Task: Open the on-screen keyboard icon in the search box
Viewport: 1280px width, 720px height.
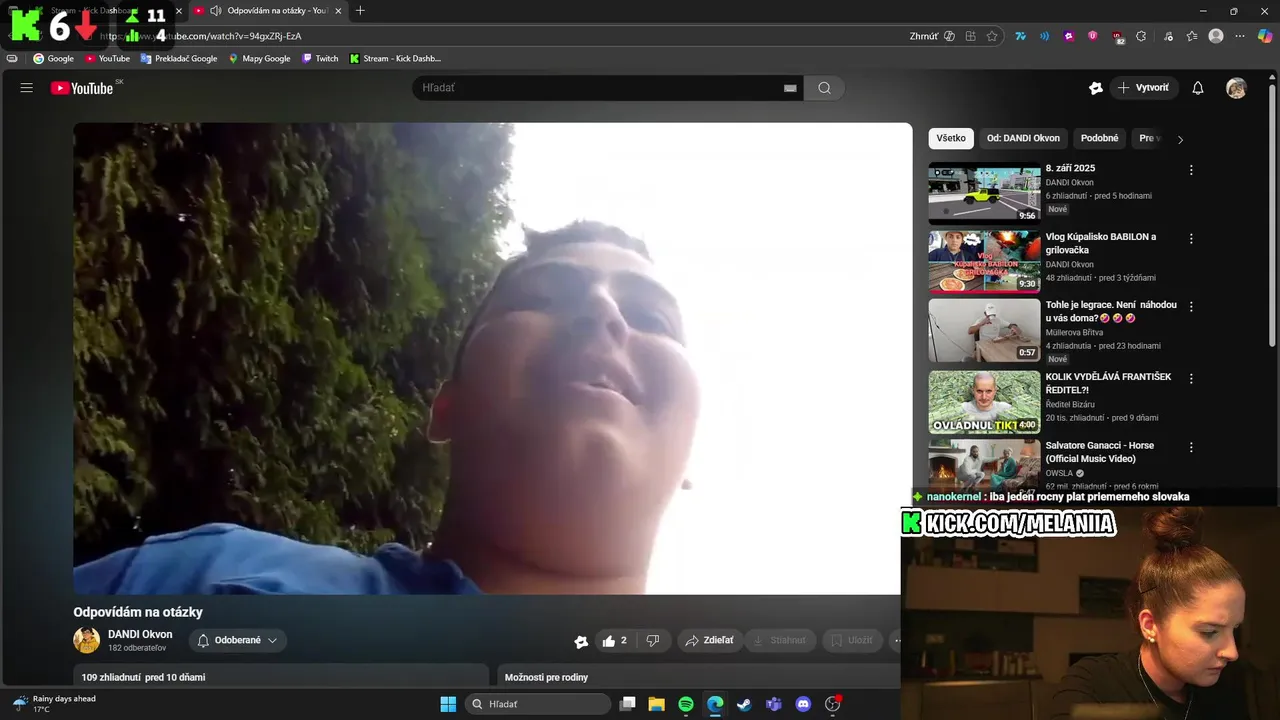Action: 790,88
